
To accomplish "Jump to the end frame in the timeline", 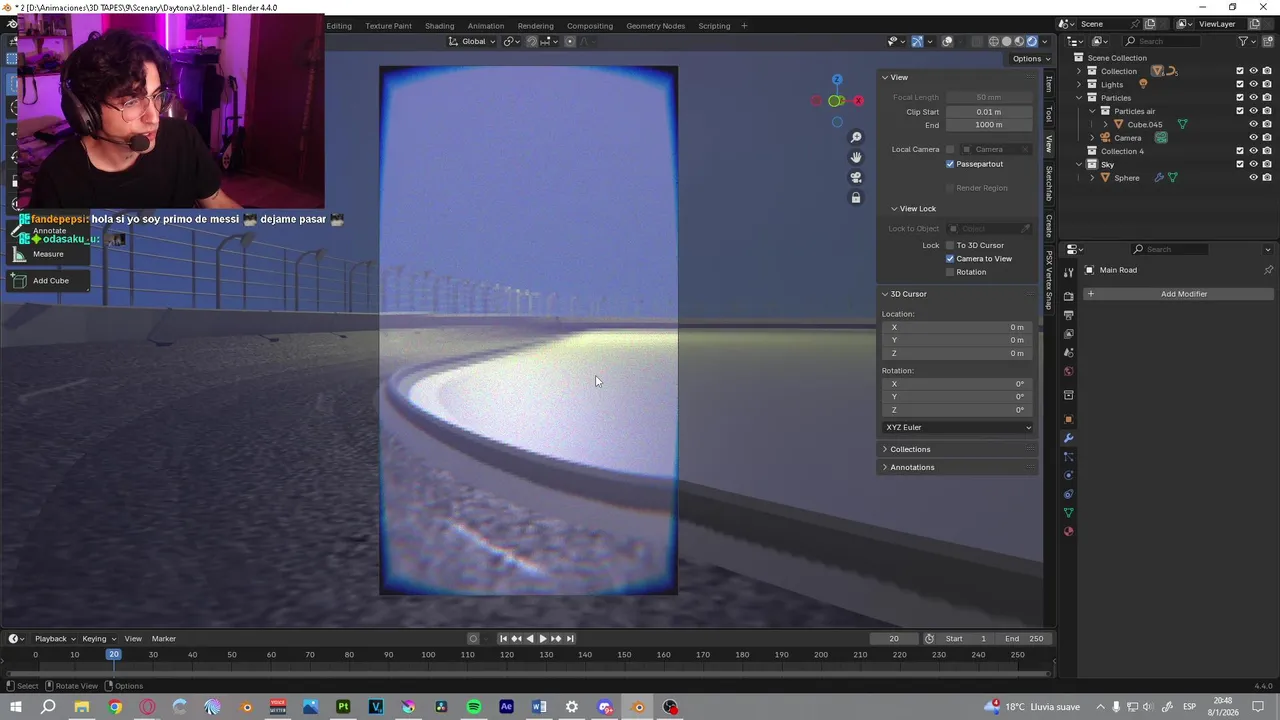I will [570, 639].
